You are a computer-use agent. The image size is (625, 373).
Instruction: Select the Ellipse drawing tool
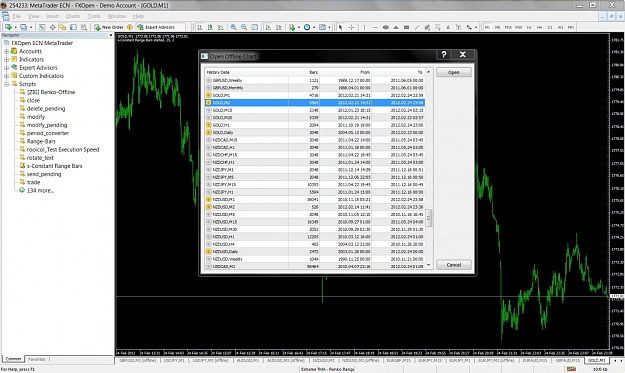tap(385, 27)
